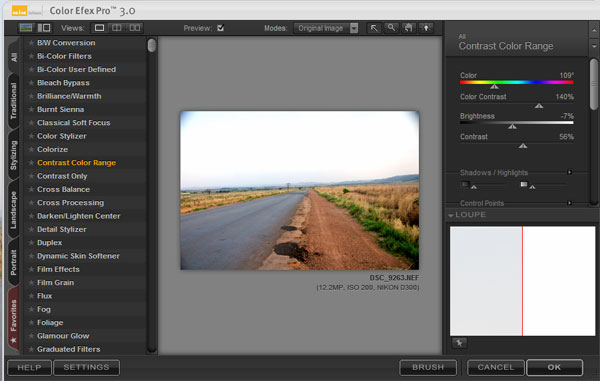600x381 pixels.
Task: Click the loupe pin icon
Action: coord(459,343)
